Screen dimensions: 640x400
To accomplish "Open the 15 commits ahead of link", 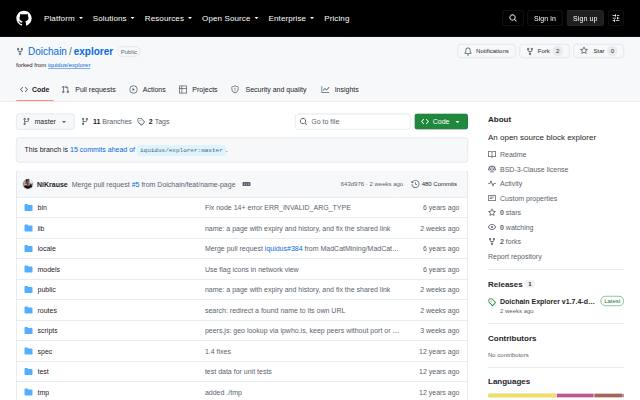I will 102,149.
